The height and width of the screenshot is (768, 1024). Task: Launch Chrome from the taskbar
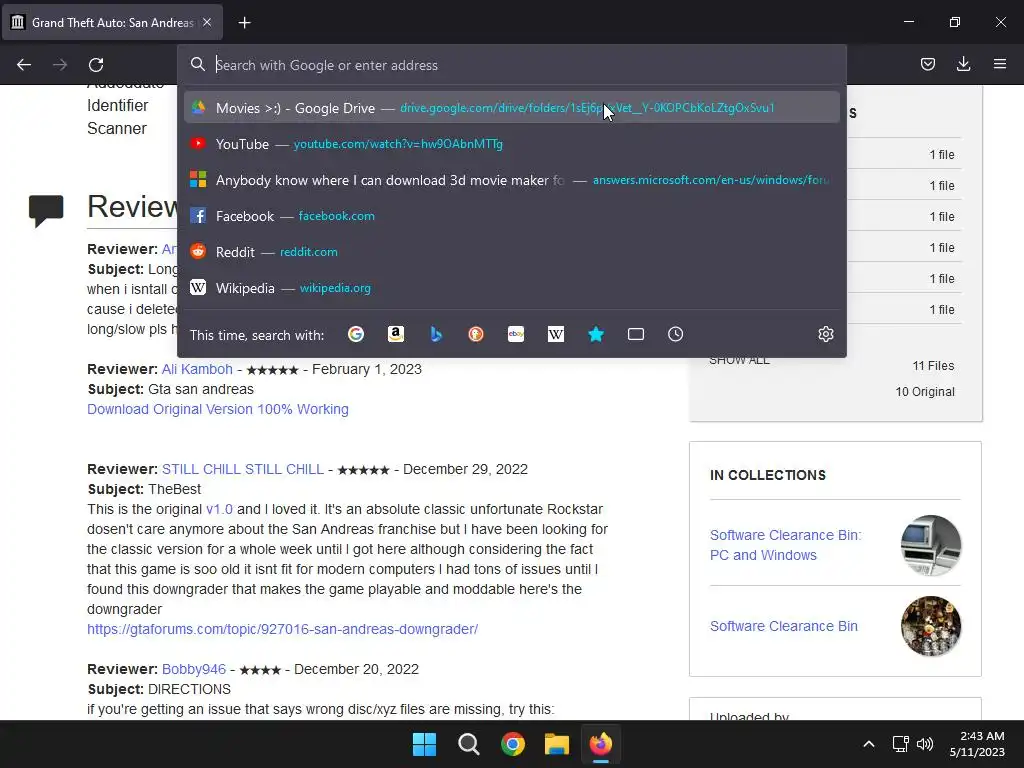pyautogui.click(x=513, y=744)
